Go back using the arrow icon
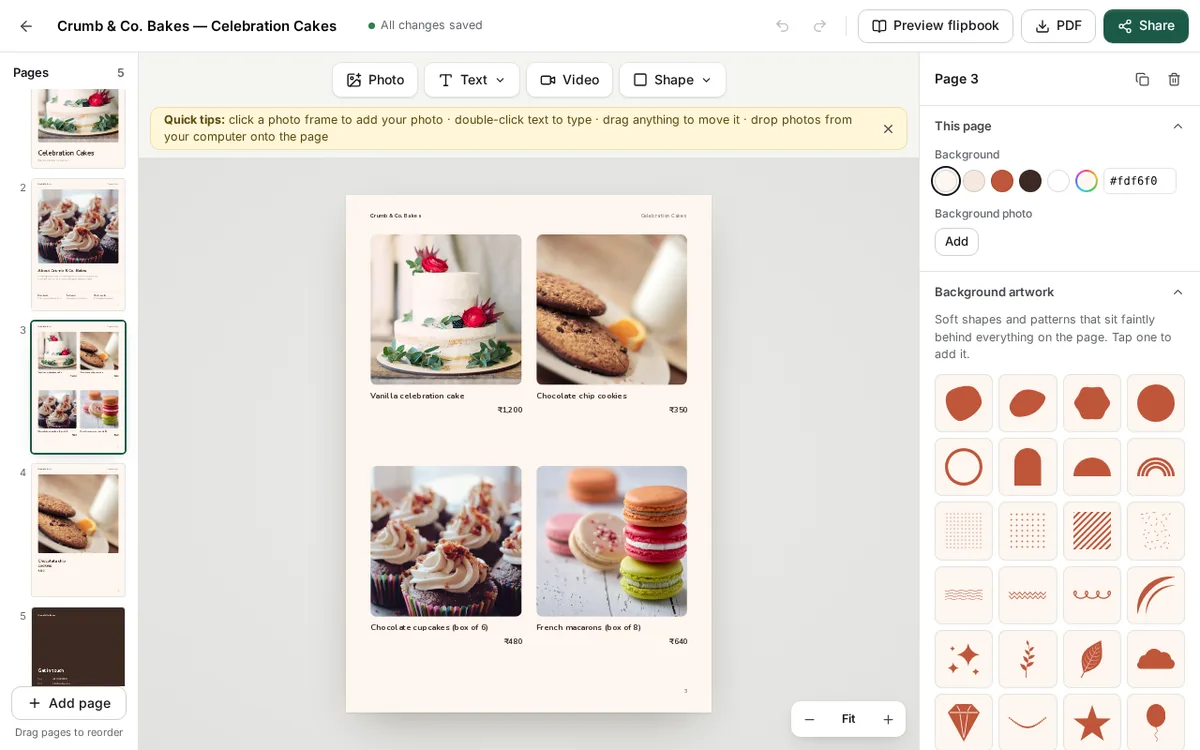This screenshot has height=750, width=1200. (26, 26)
